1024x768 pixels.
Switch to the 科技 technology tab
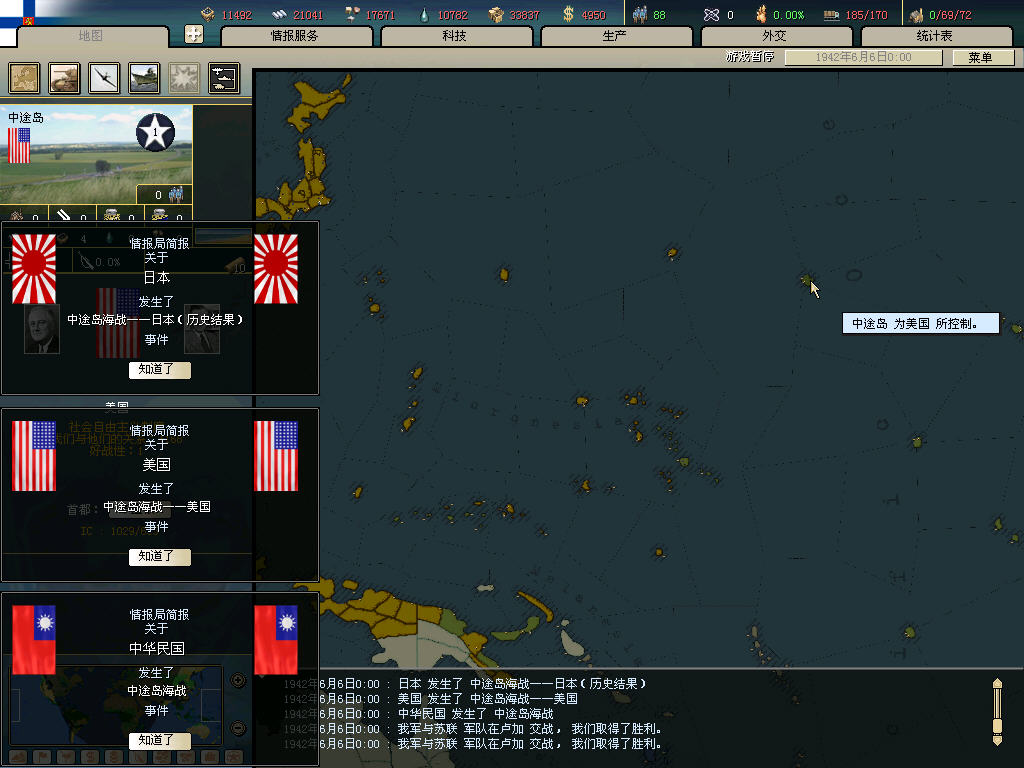point(456,36)
